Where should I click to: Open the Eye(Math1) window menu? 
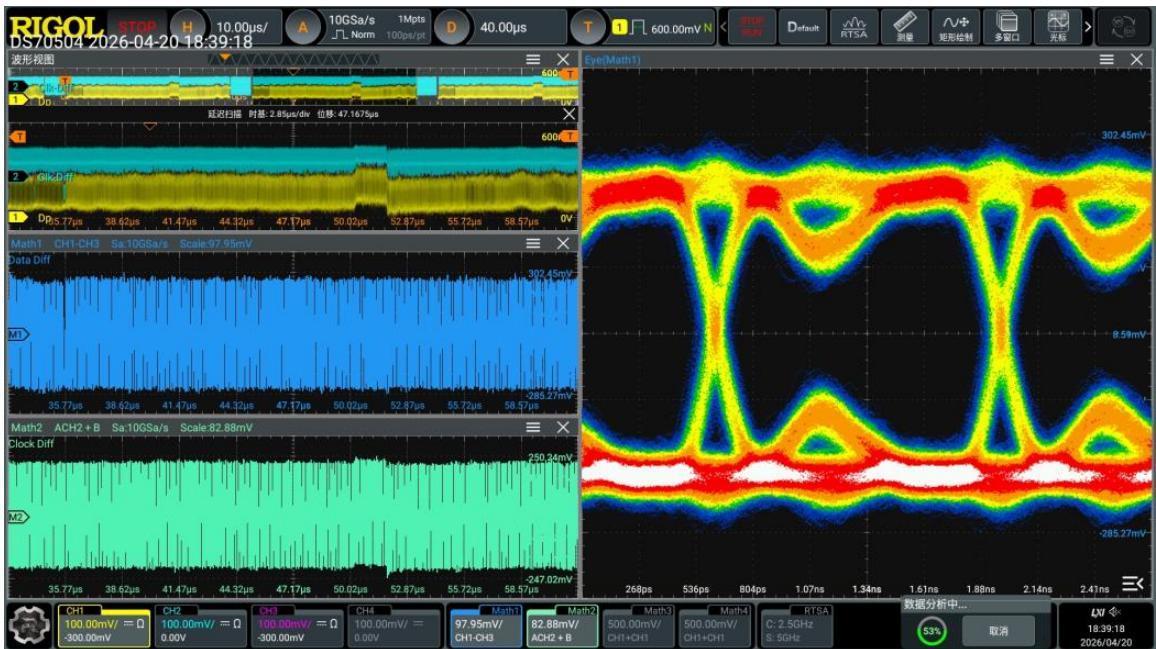pyautogui.click(x=1107, y=60)
